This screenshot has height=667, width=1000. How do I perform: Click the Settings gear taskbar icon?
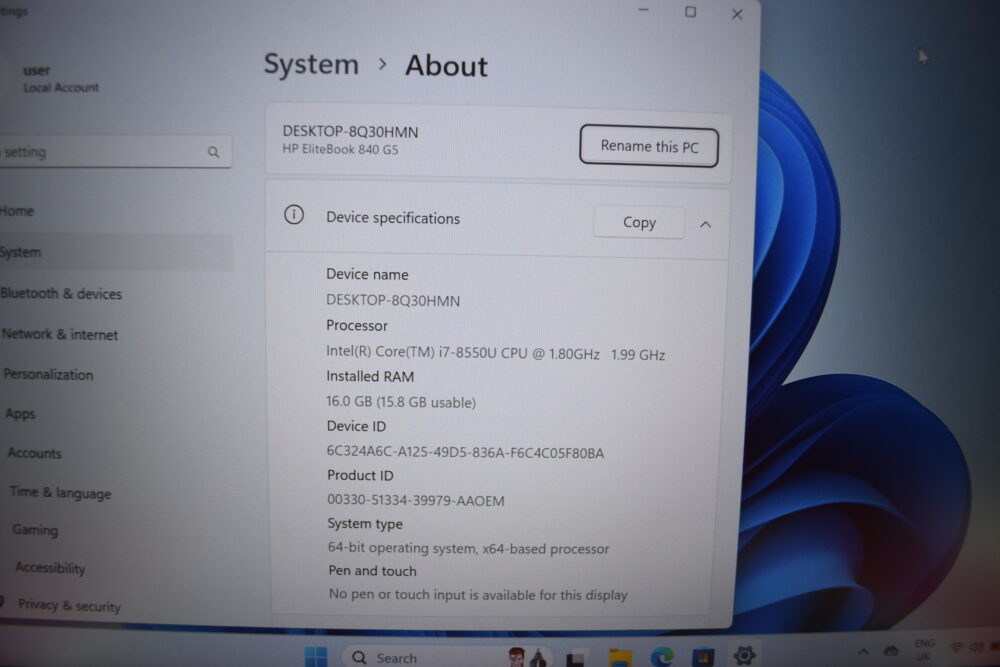(744, 654)
